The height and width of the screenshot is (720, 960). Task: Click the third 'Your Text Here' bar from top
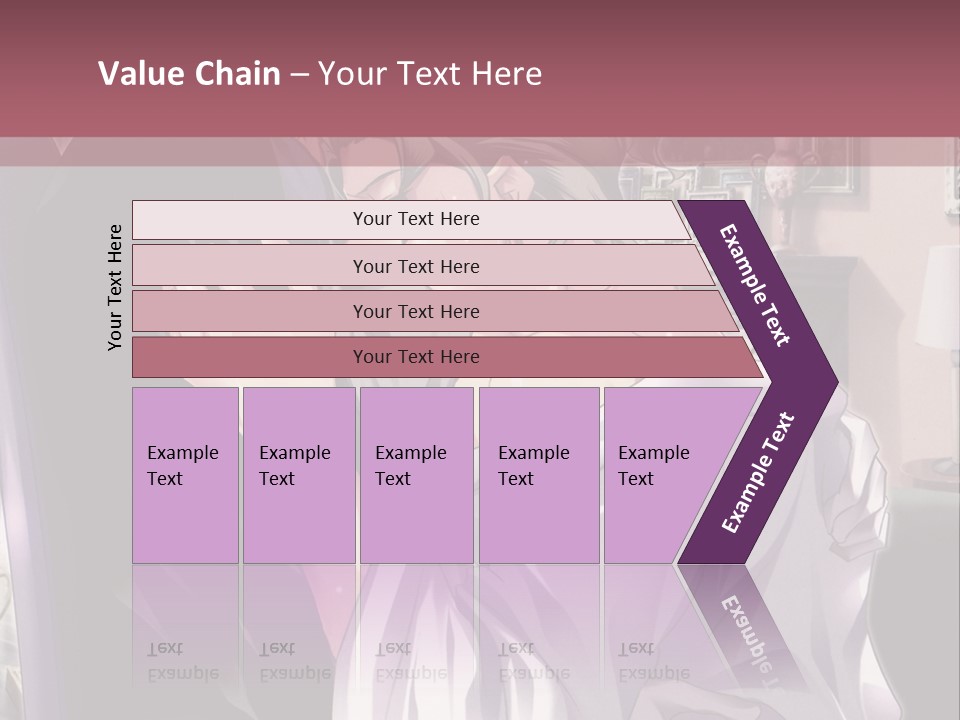pos(416,311)
